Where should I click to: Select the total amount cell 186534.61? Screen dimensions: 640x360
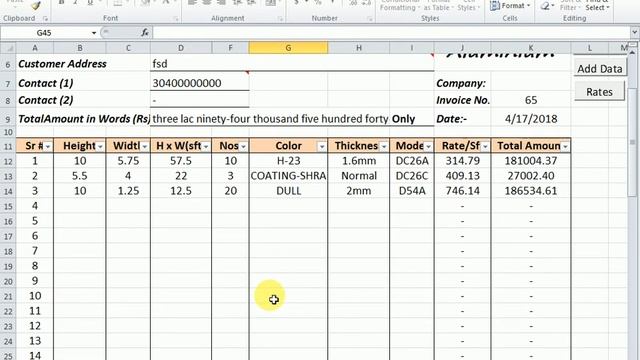[531, 191]
